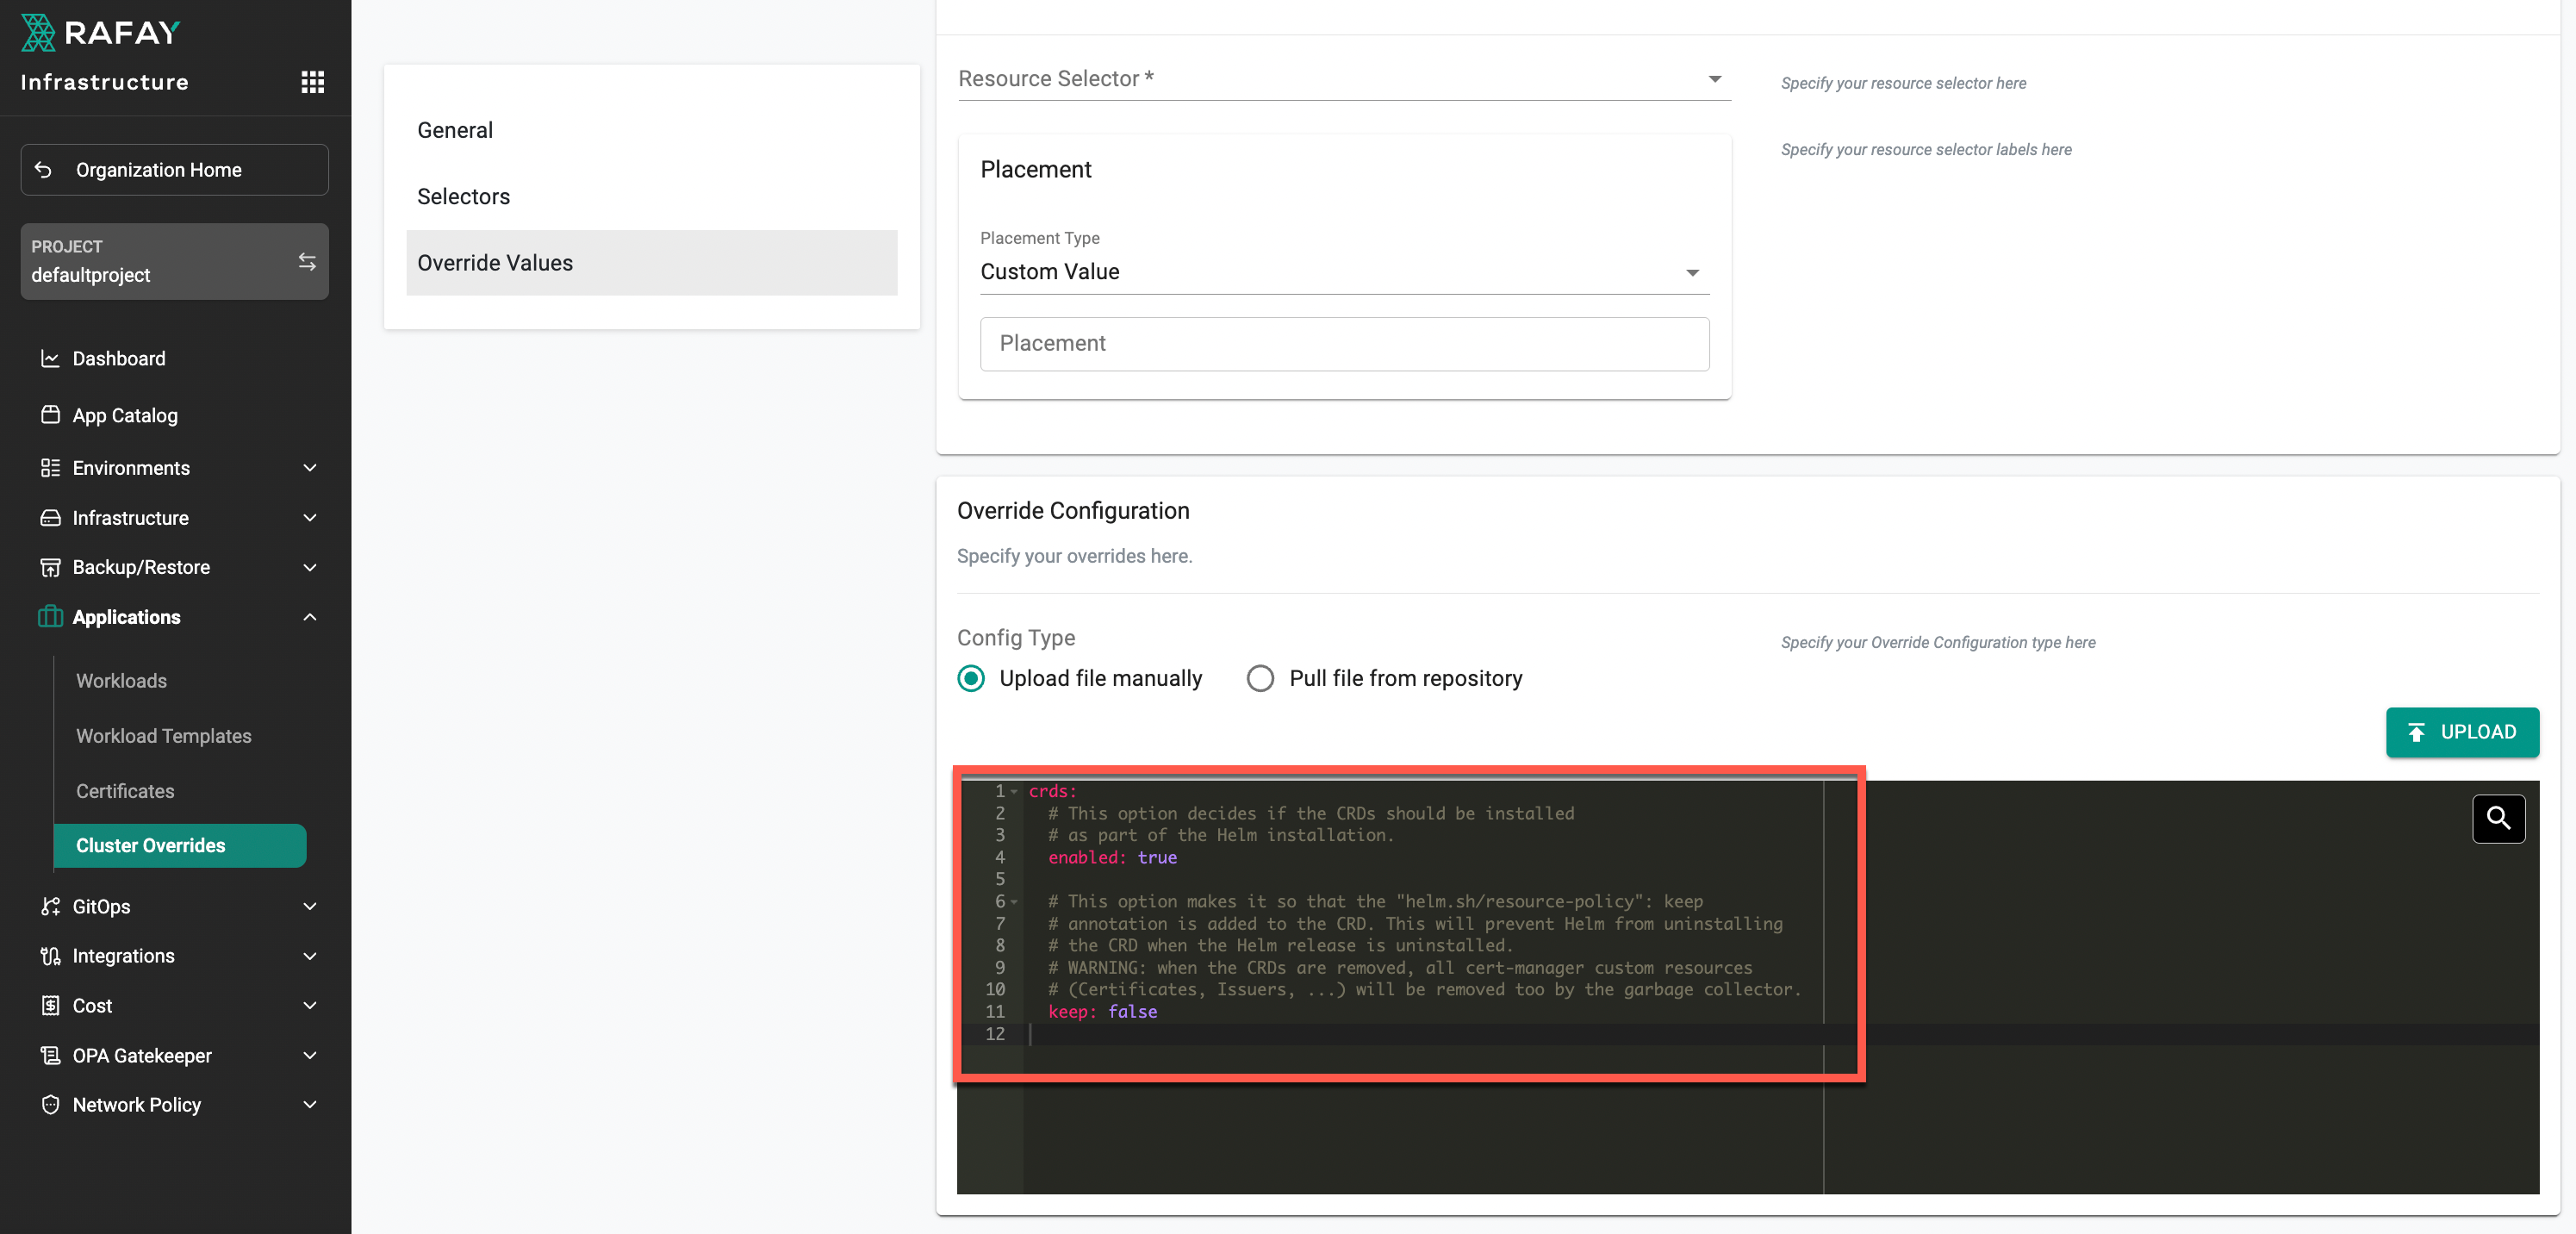Click the project switch arrows icon
The height and width of the screenshot is (1234, 2576).
(x=307, y=261)
